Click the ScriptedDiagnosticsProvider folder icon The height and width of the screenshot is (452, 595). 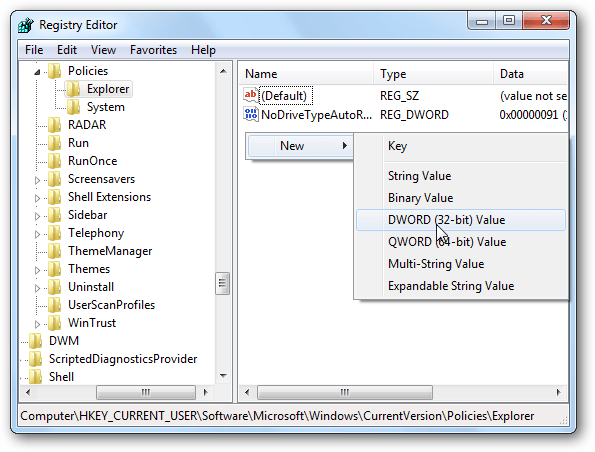pos(35,359)
